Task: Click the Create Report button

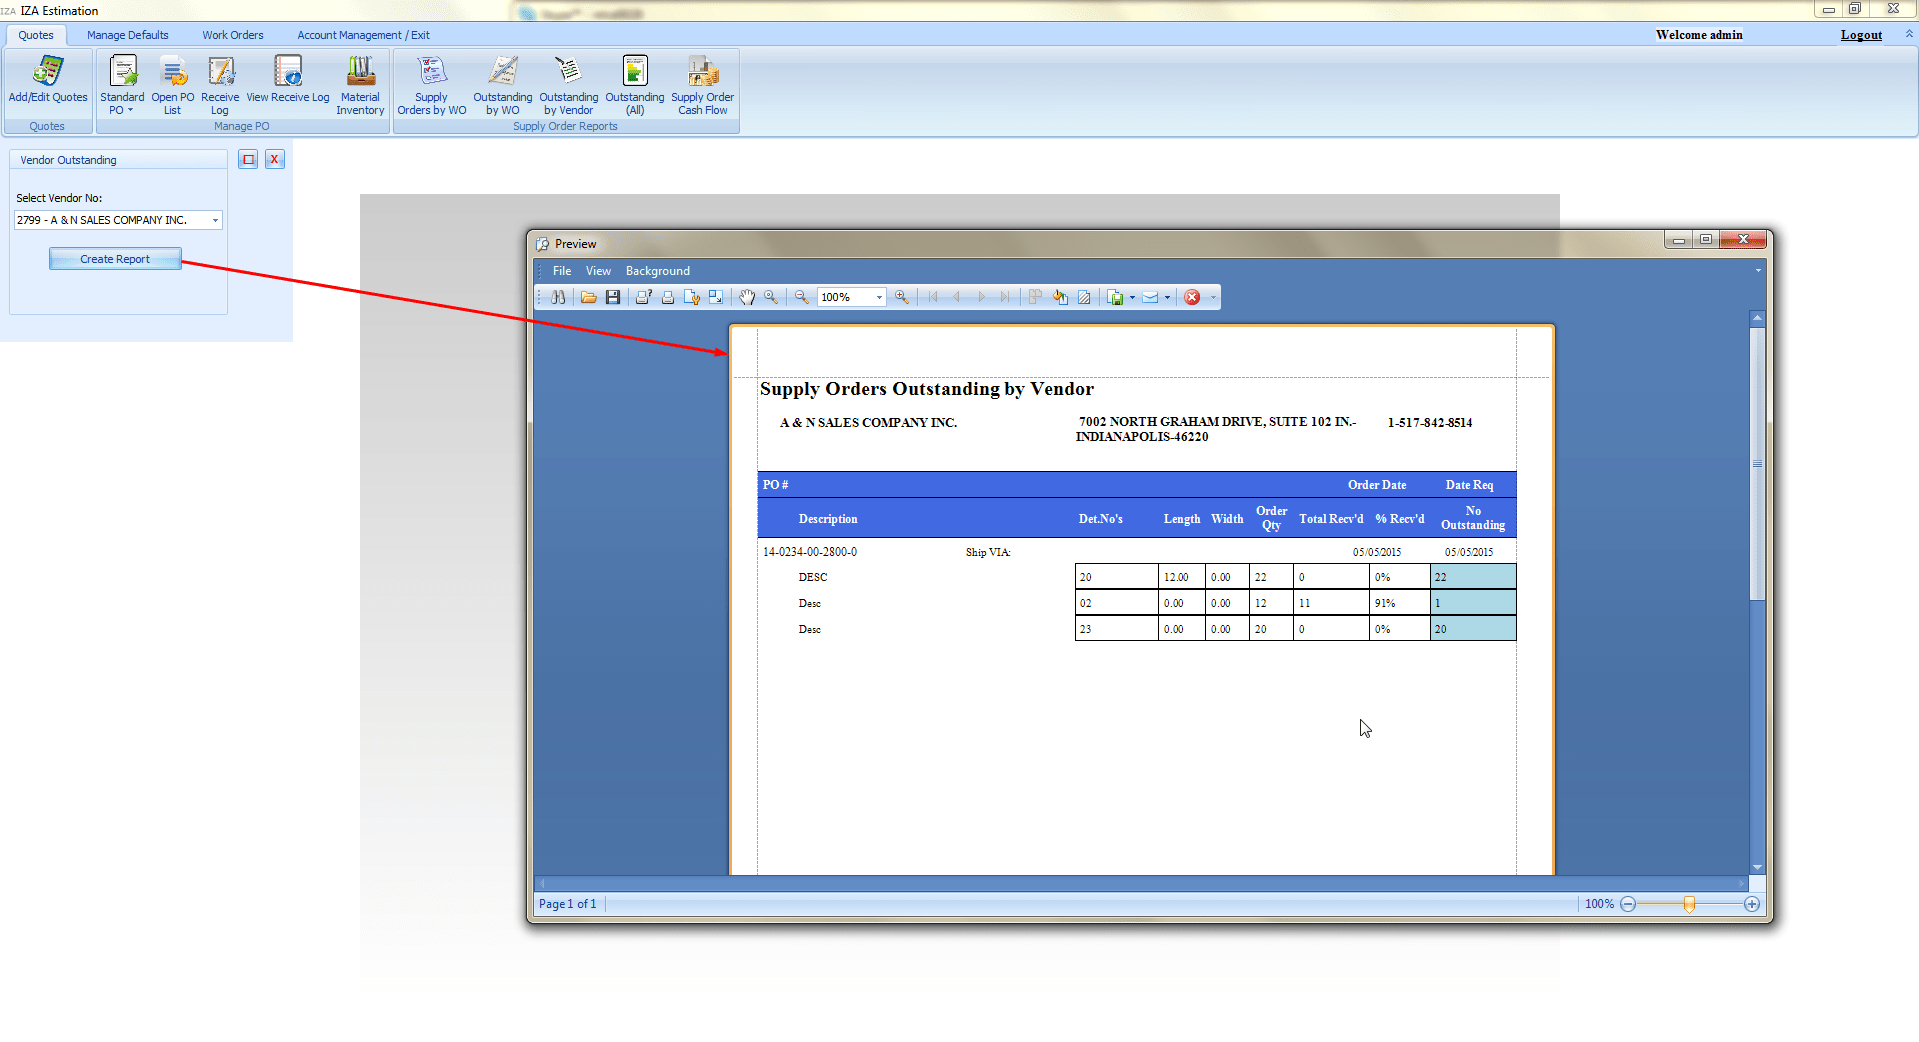Action: (115, 259)
